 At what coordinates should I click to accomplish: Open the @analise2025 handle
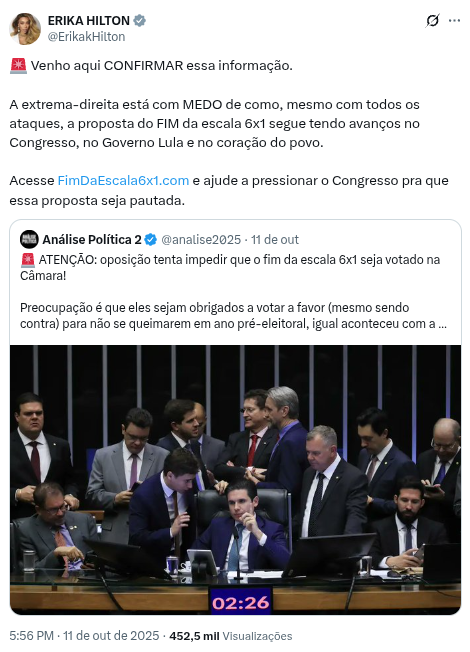(x=201, y=240)
